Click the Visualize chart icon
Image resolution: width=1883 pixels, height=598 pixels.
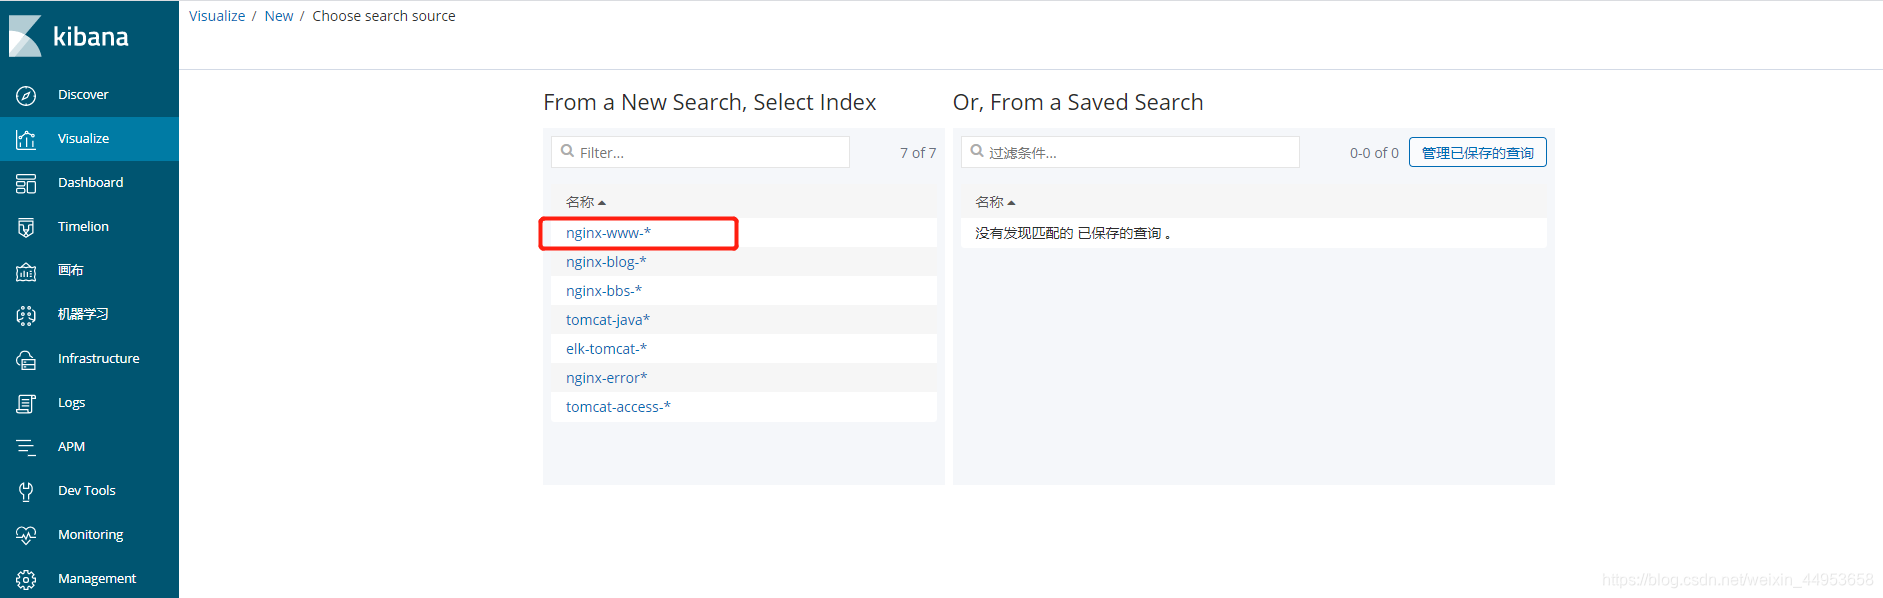click(26, 139)
